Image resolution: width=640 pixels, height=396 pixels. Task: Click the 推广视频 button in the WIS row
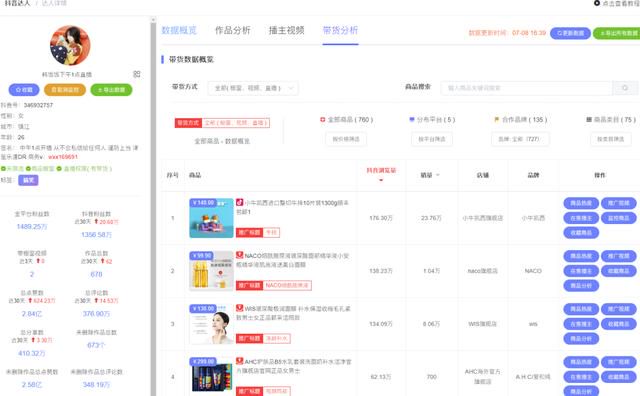coord(619,309)
